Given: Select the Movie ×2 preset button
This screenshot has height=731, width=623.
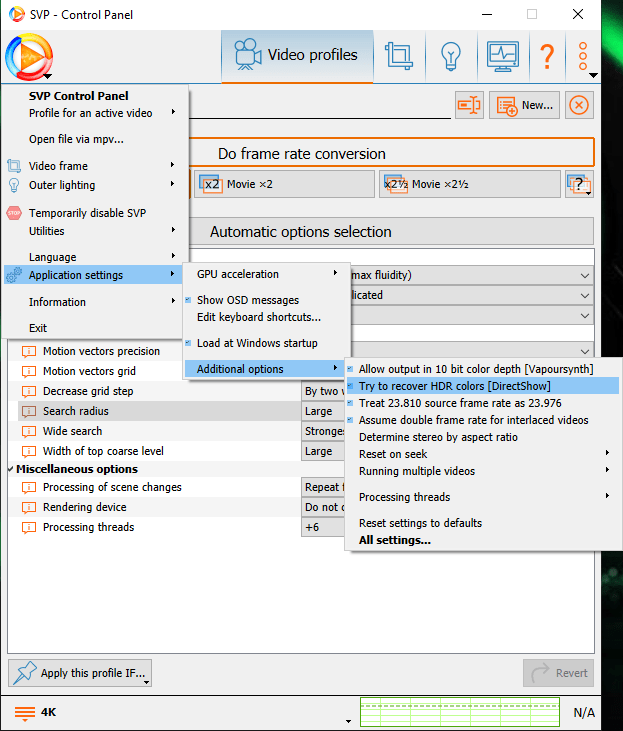Looking at the screenshot, I should pos(284,184).
